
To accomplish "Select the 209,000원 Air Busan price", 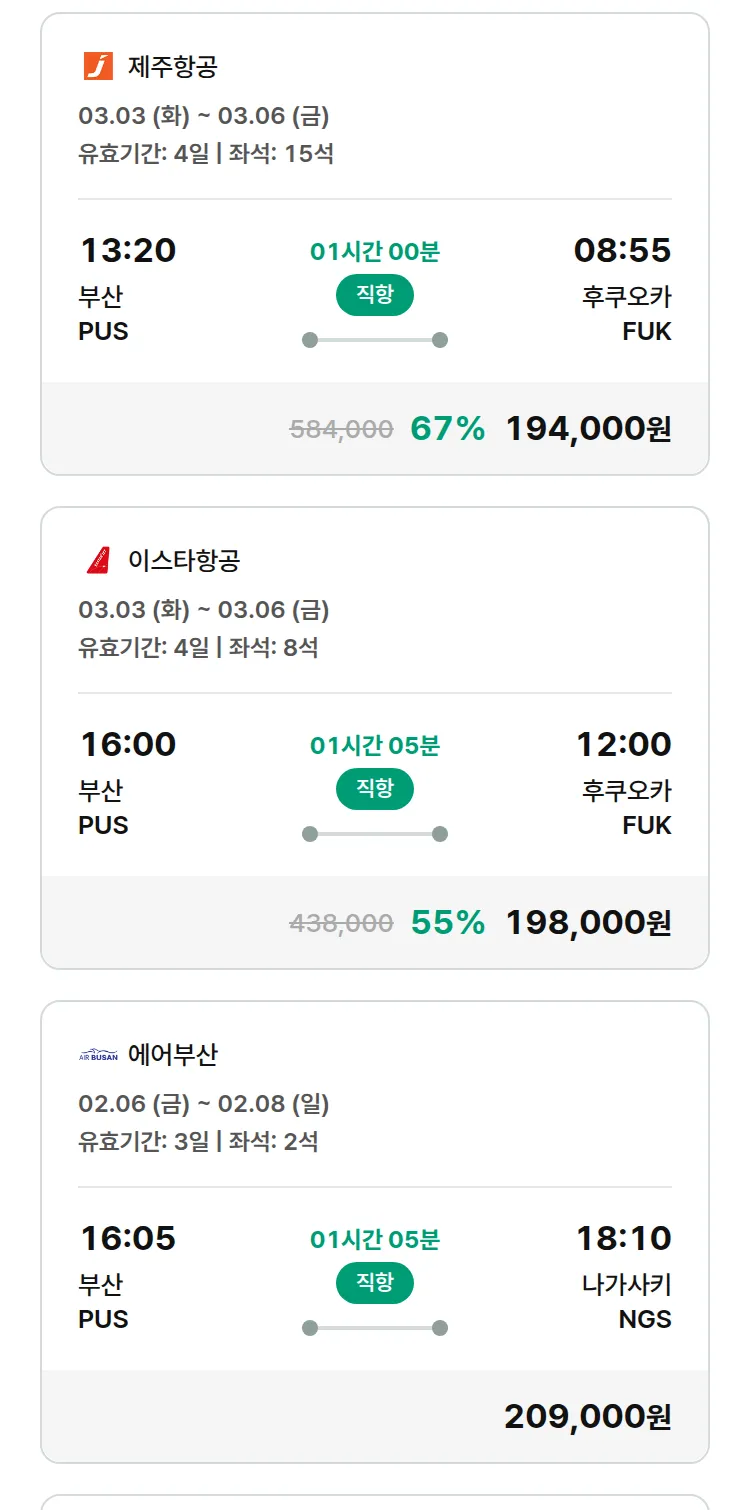I will click(x=588, y=1417).
